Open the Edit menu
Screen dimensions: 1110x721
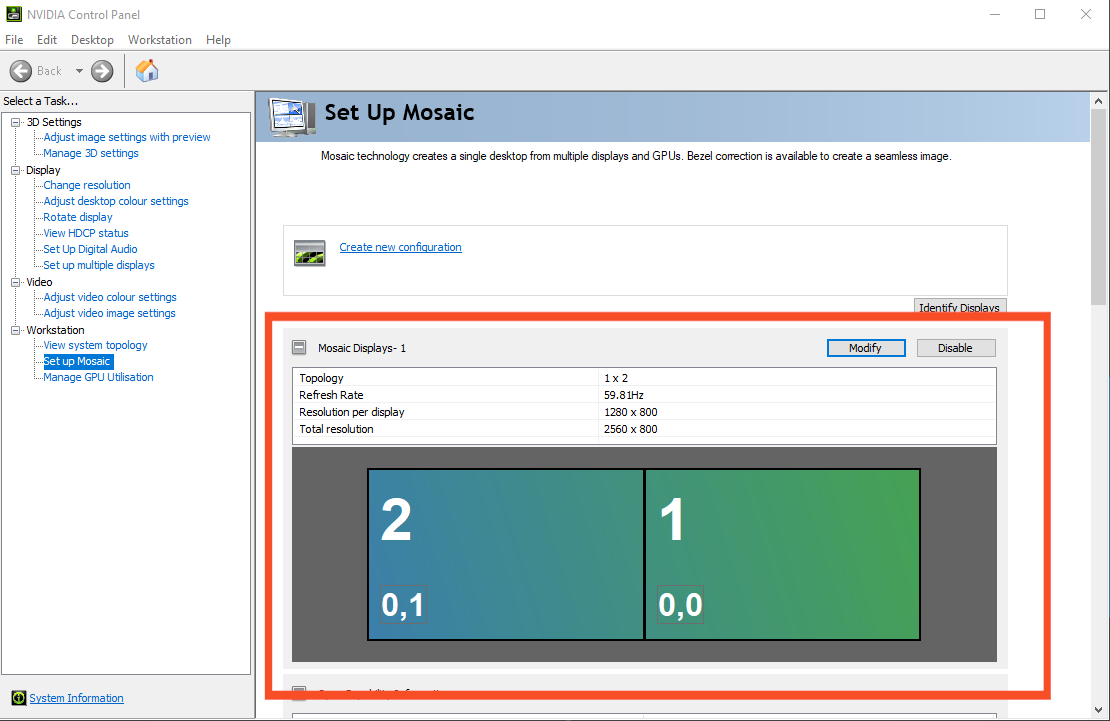[47, 40]
